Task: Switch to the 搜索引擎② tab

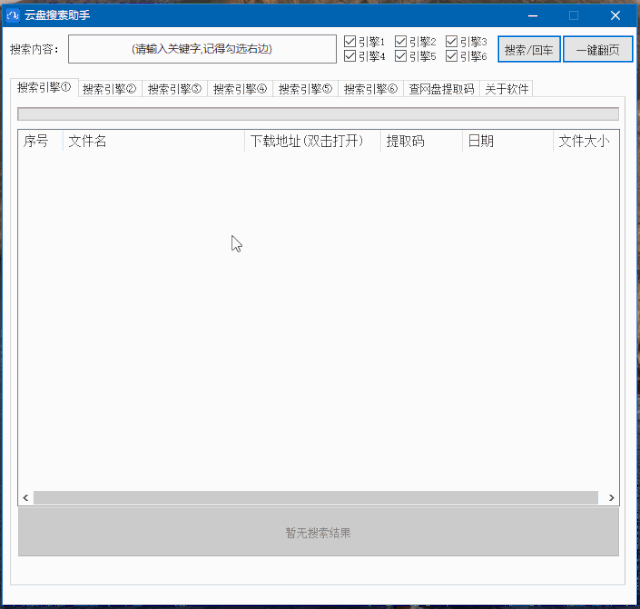Action: 109,89
